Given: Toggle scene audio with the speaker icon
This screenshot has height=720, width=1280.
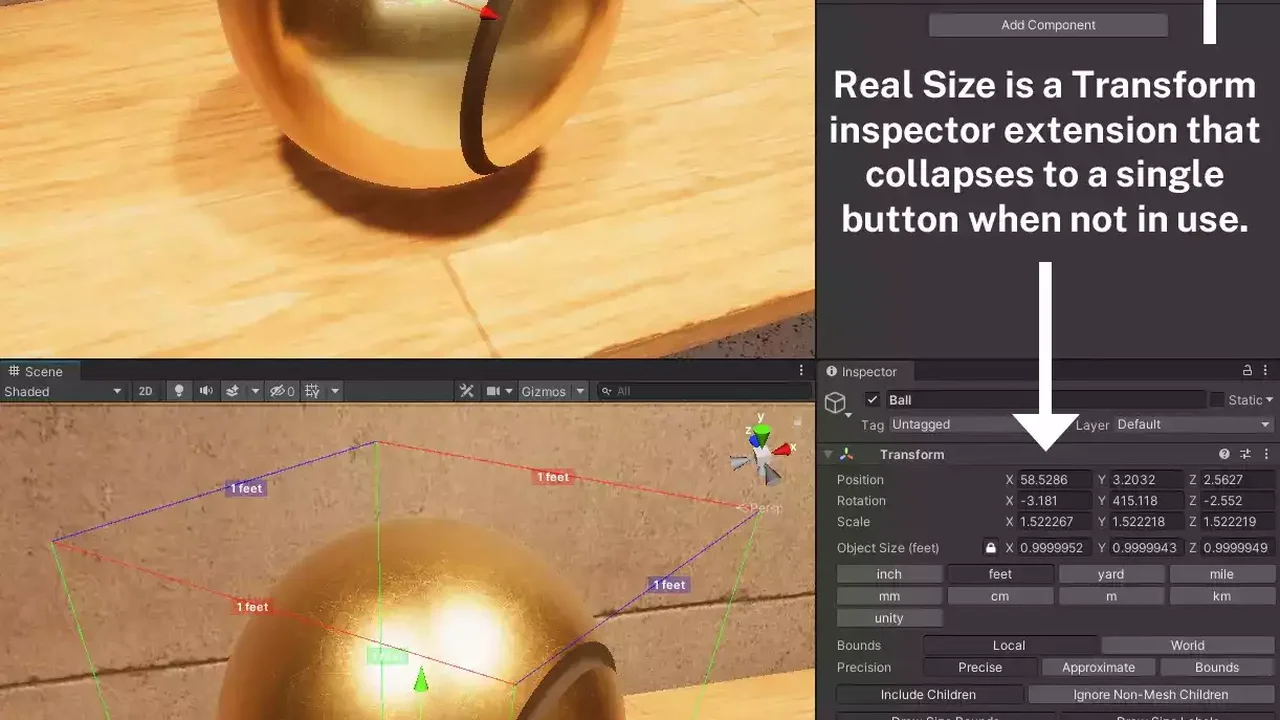Looking at the screenshot, I should coord(206,391).
